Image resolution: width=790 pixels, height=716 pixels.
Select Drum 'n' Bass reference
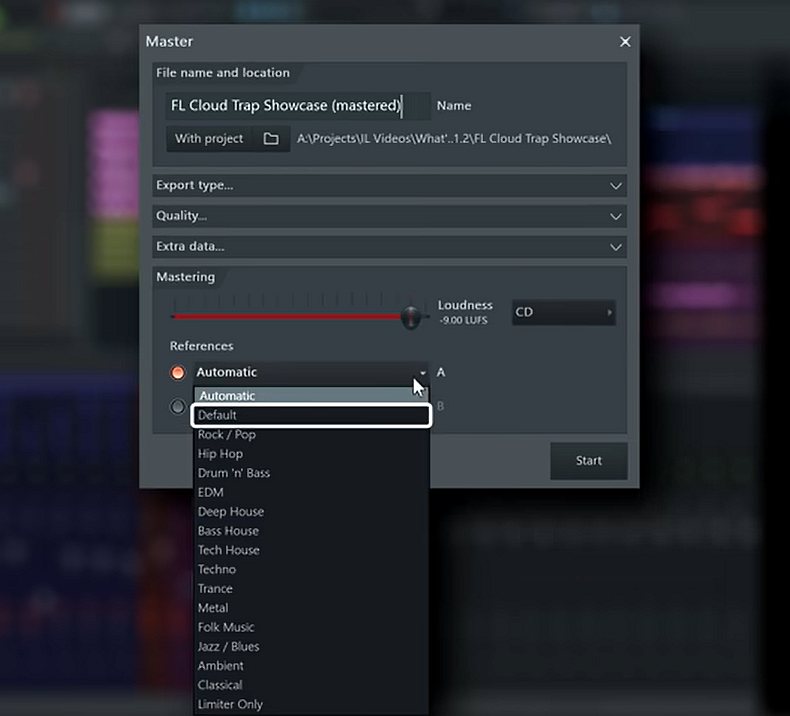(x=311, y=473)
